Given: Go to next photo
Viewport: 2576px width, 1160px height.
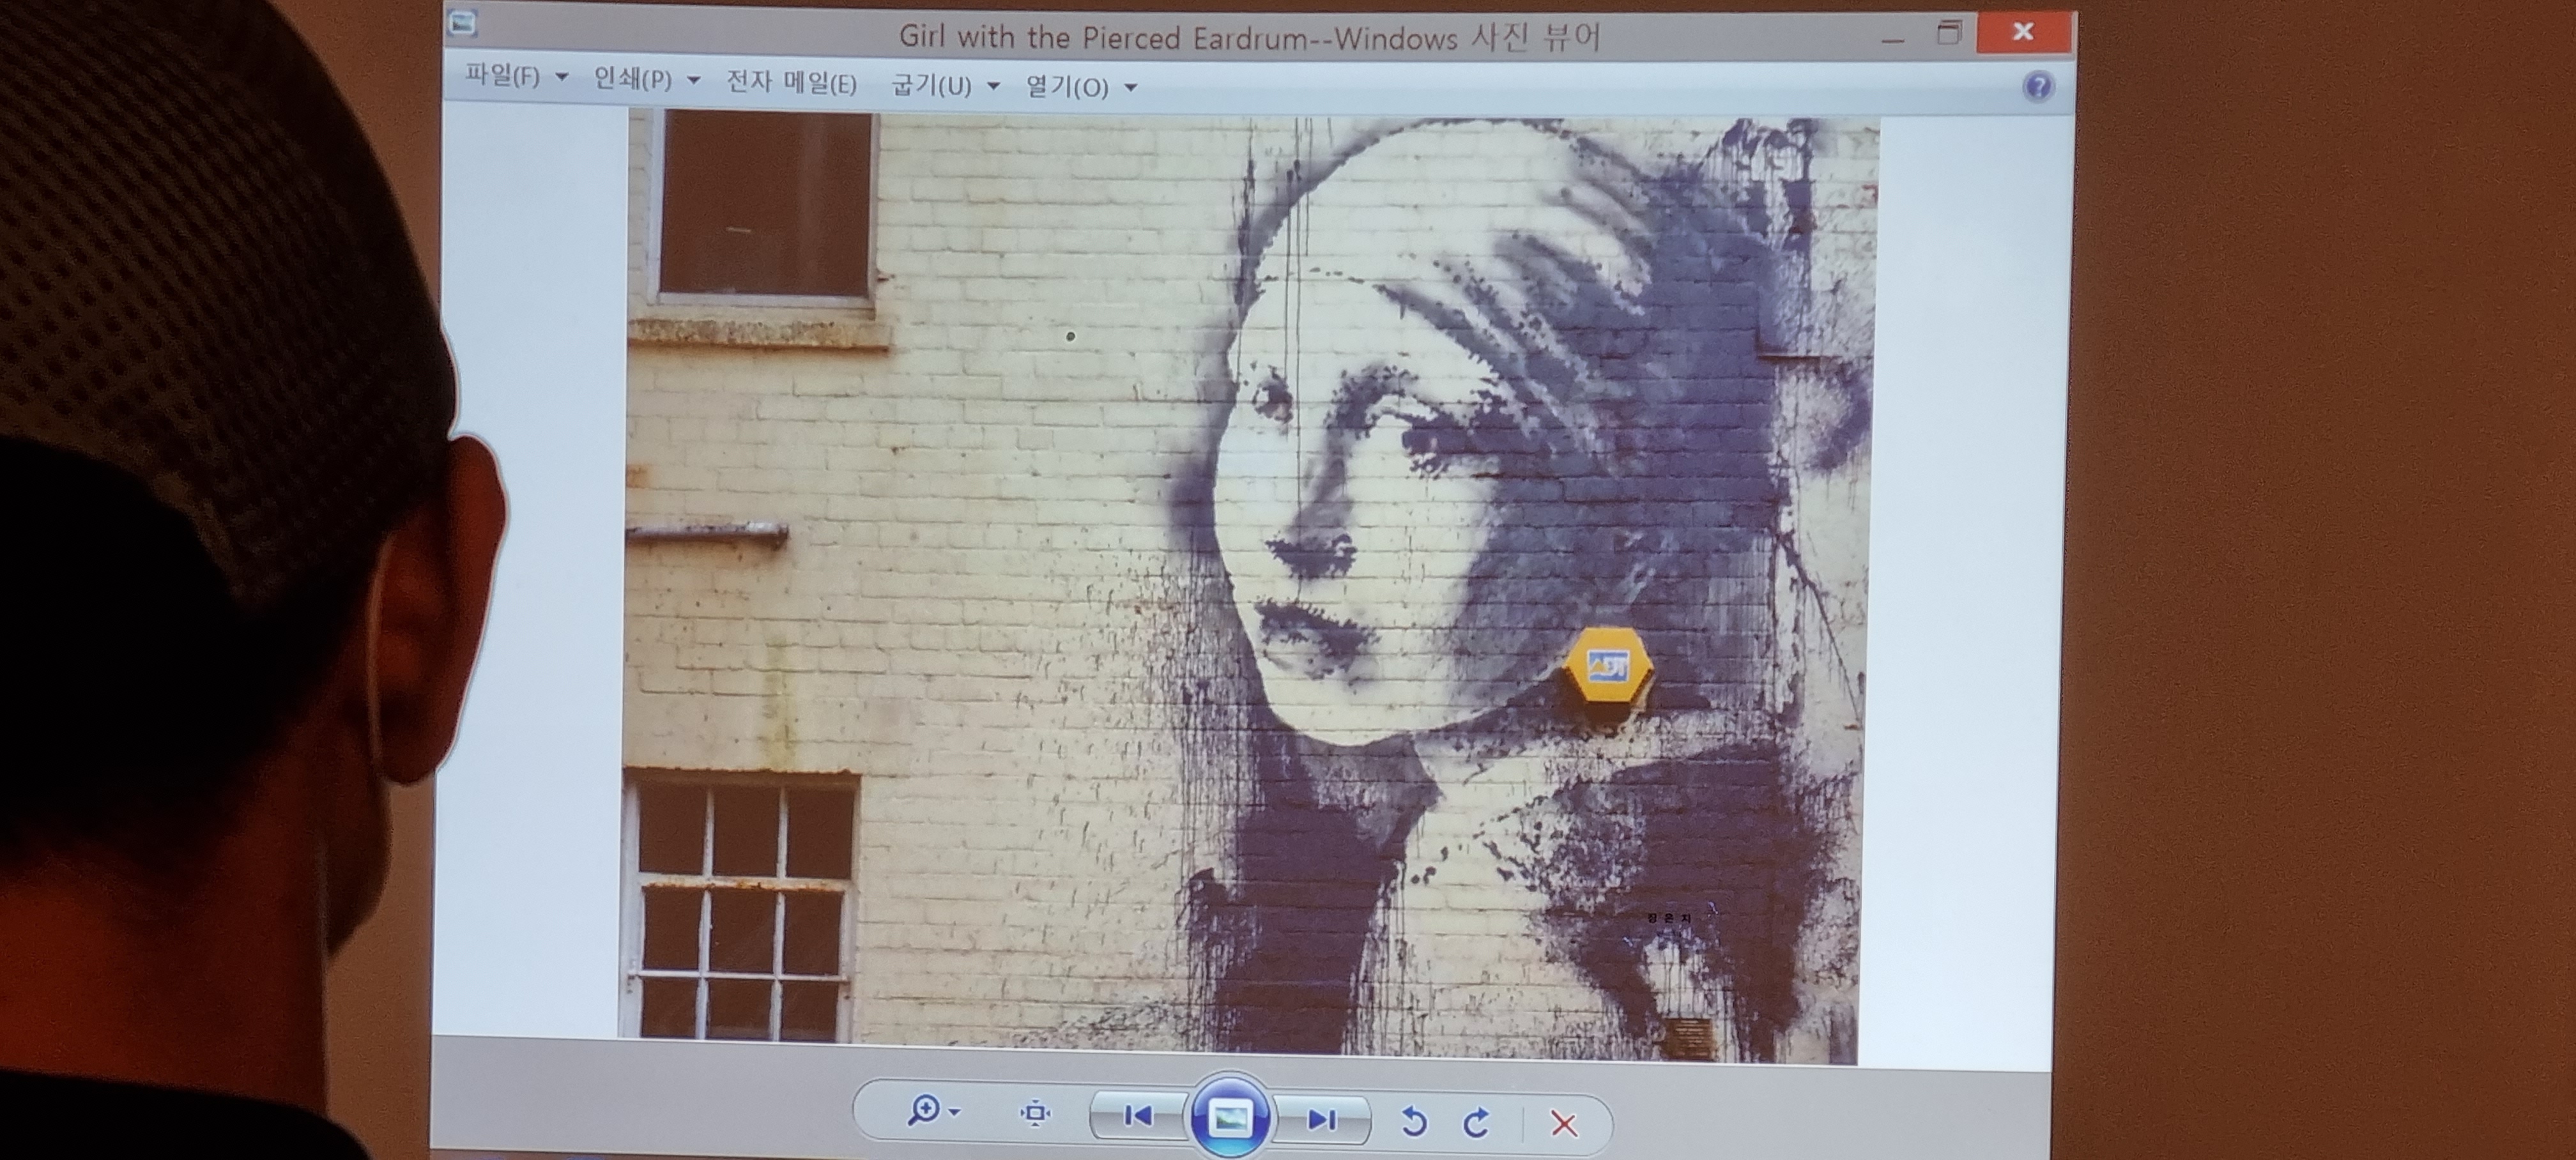Looking at the screenshot, I should 1322,1119.
